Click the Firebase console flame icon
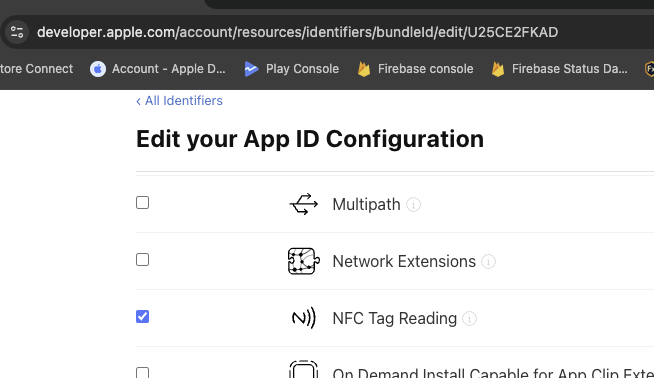 tap(364, 69)
